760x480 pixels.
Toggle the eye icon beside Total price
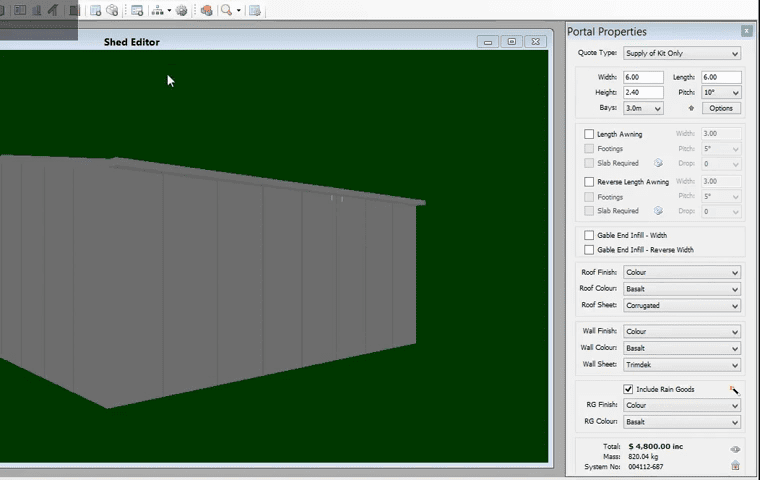pyautogui.click(x=735, y=449)
